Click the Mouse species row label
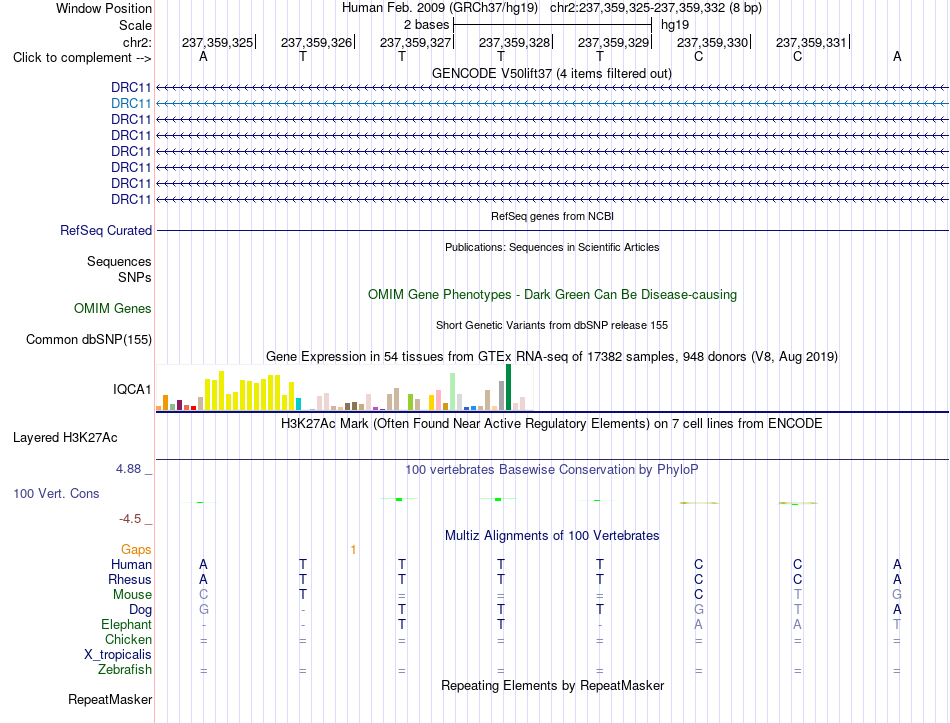This screenshot has width=950, height=723. click(x=132, y=595)
